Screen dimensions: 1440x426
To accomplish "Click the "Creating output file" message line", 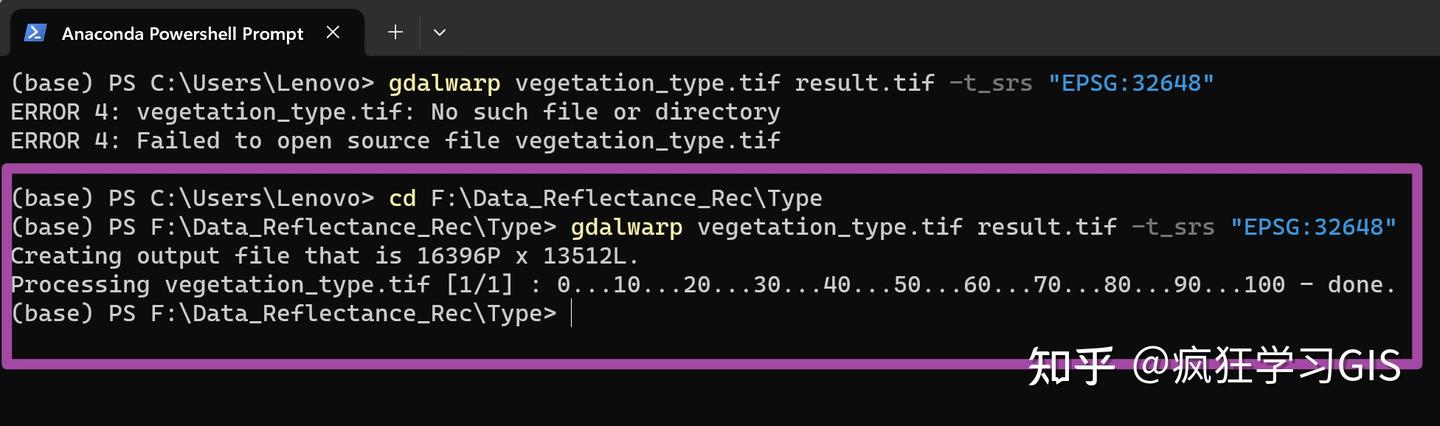I will click(x=325, y=256).
